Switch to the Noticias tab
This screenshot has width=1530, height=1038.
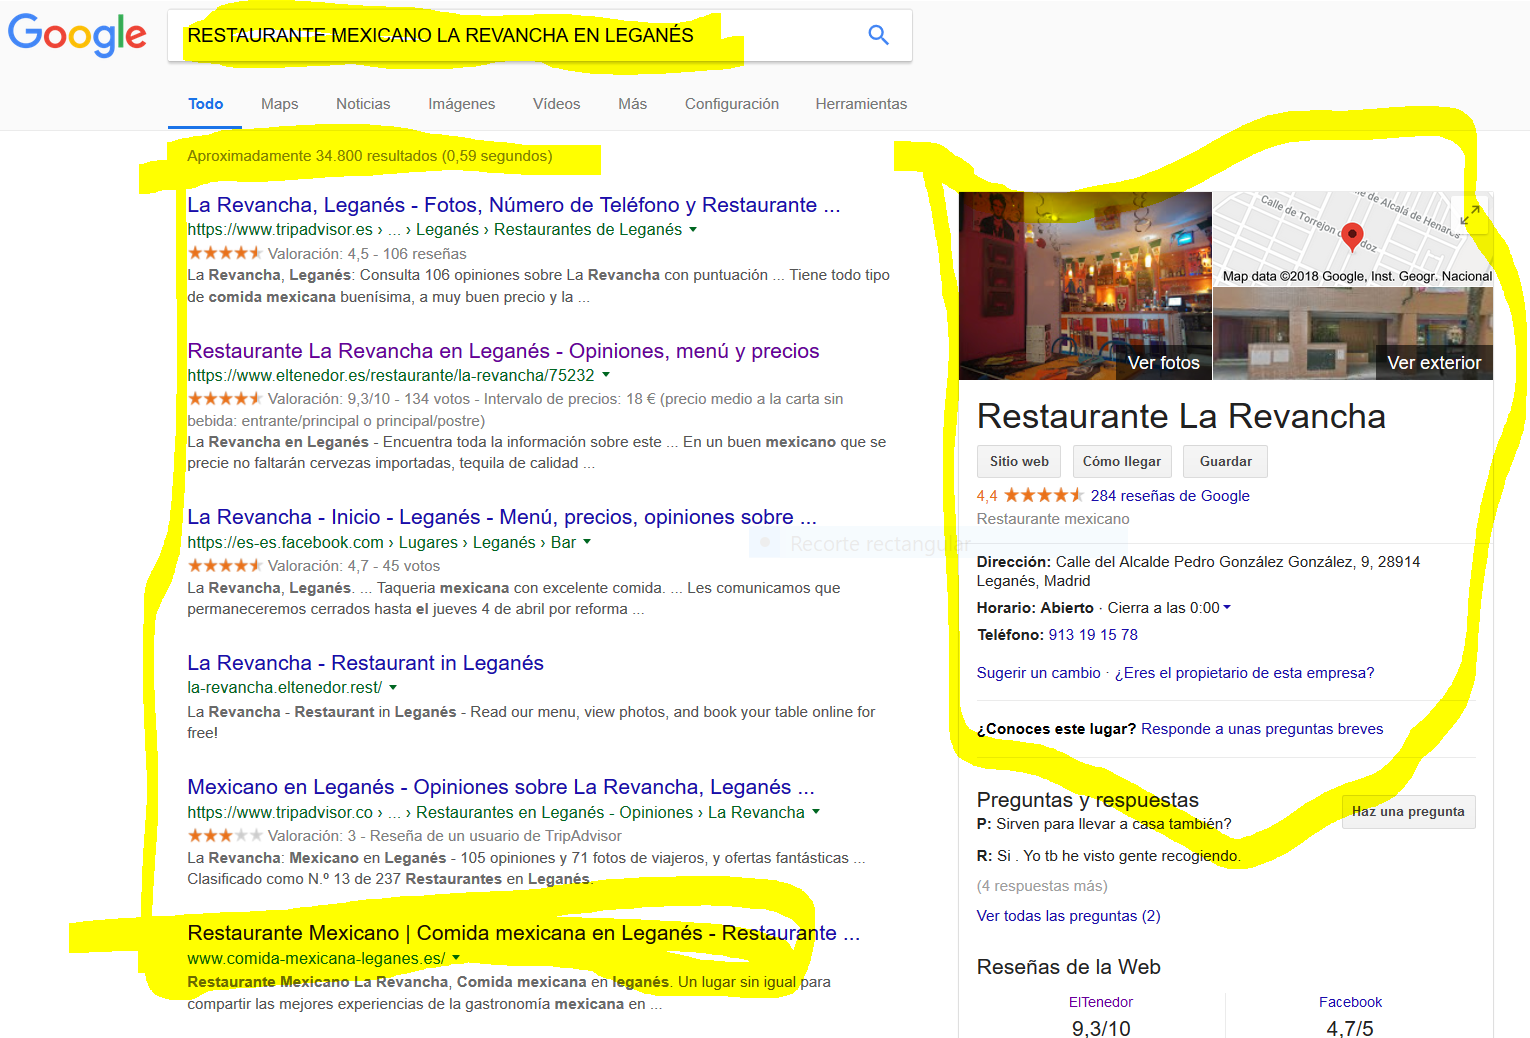[x=363, y=104]
